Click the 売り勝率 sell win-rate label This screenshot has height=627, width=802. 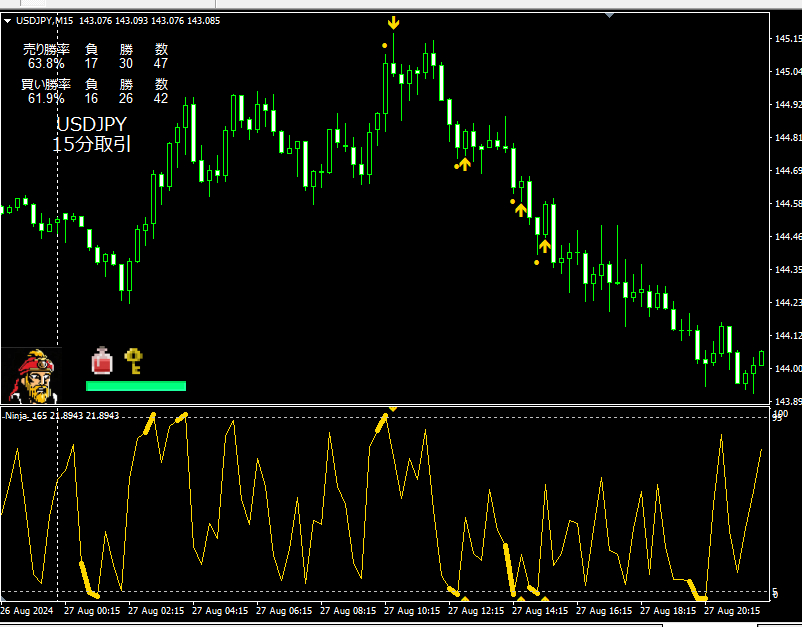[46, 50]
